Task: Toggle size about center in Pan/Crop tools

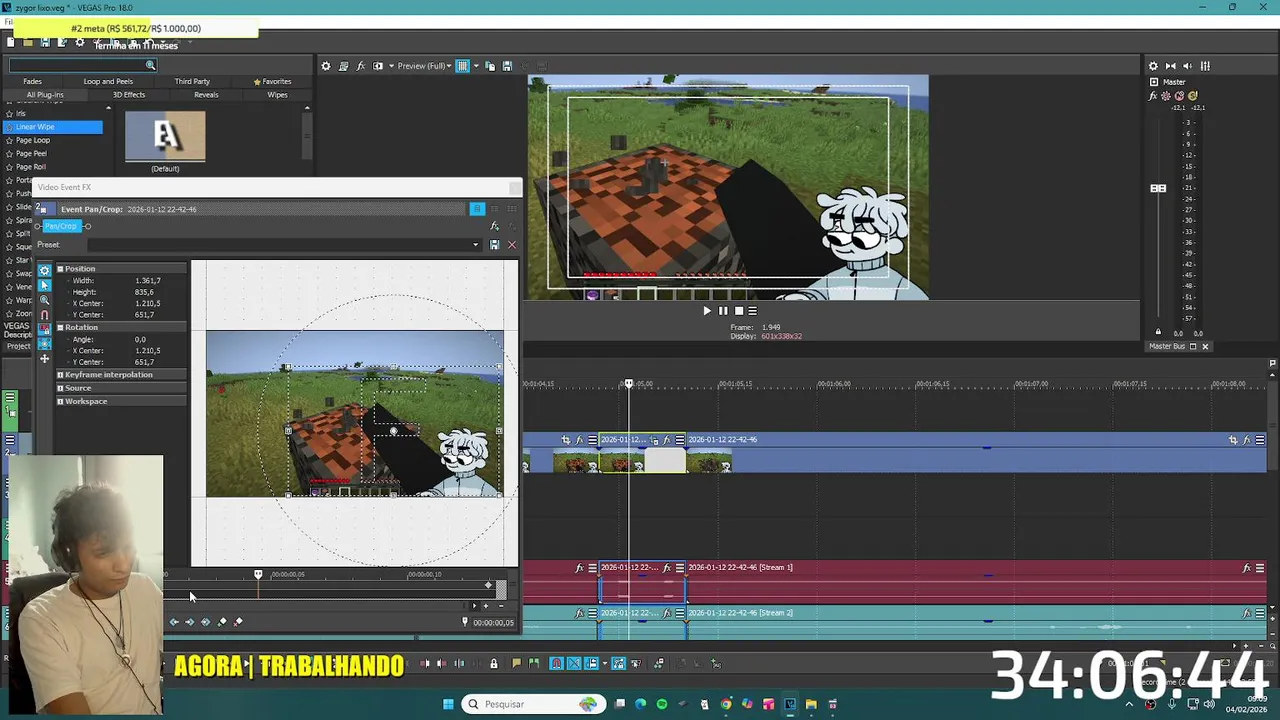Action: click(44, 344)
